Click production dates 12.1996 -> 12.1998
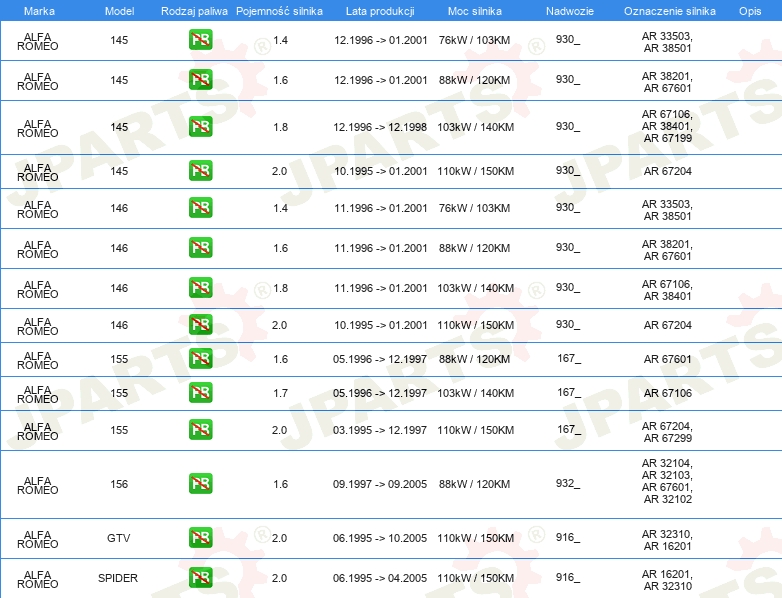This screenshot has width=782, height=598. click(380, 127)
